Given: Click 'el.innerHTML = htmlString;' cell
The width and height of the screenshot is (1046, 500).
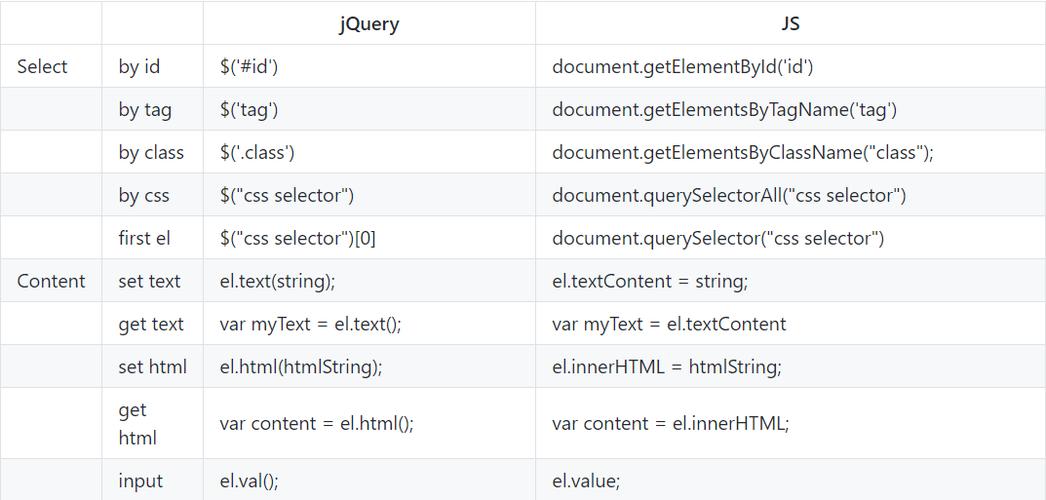Looking at the screenshot, I should pyautogui.click(x=790, y=366).
